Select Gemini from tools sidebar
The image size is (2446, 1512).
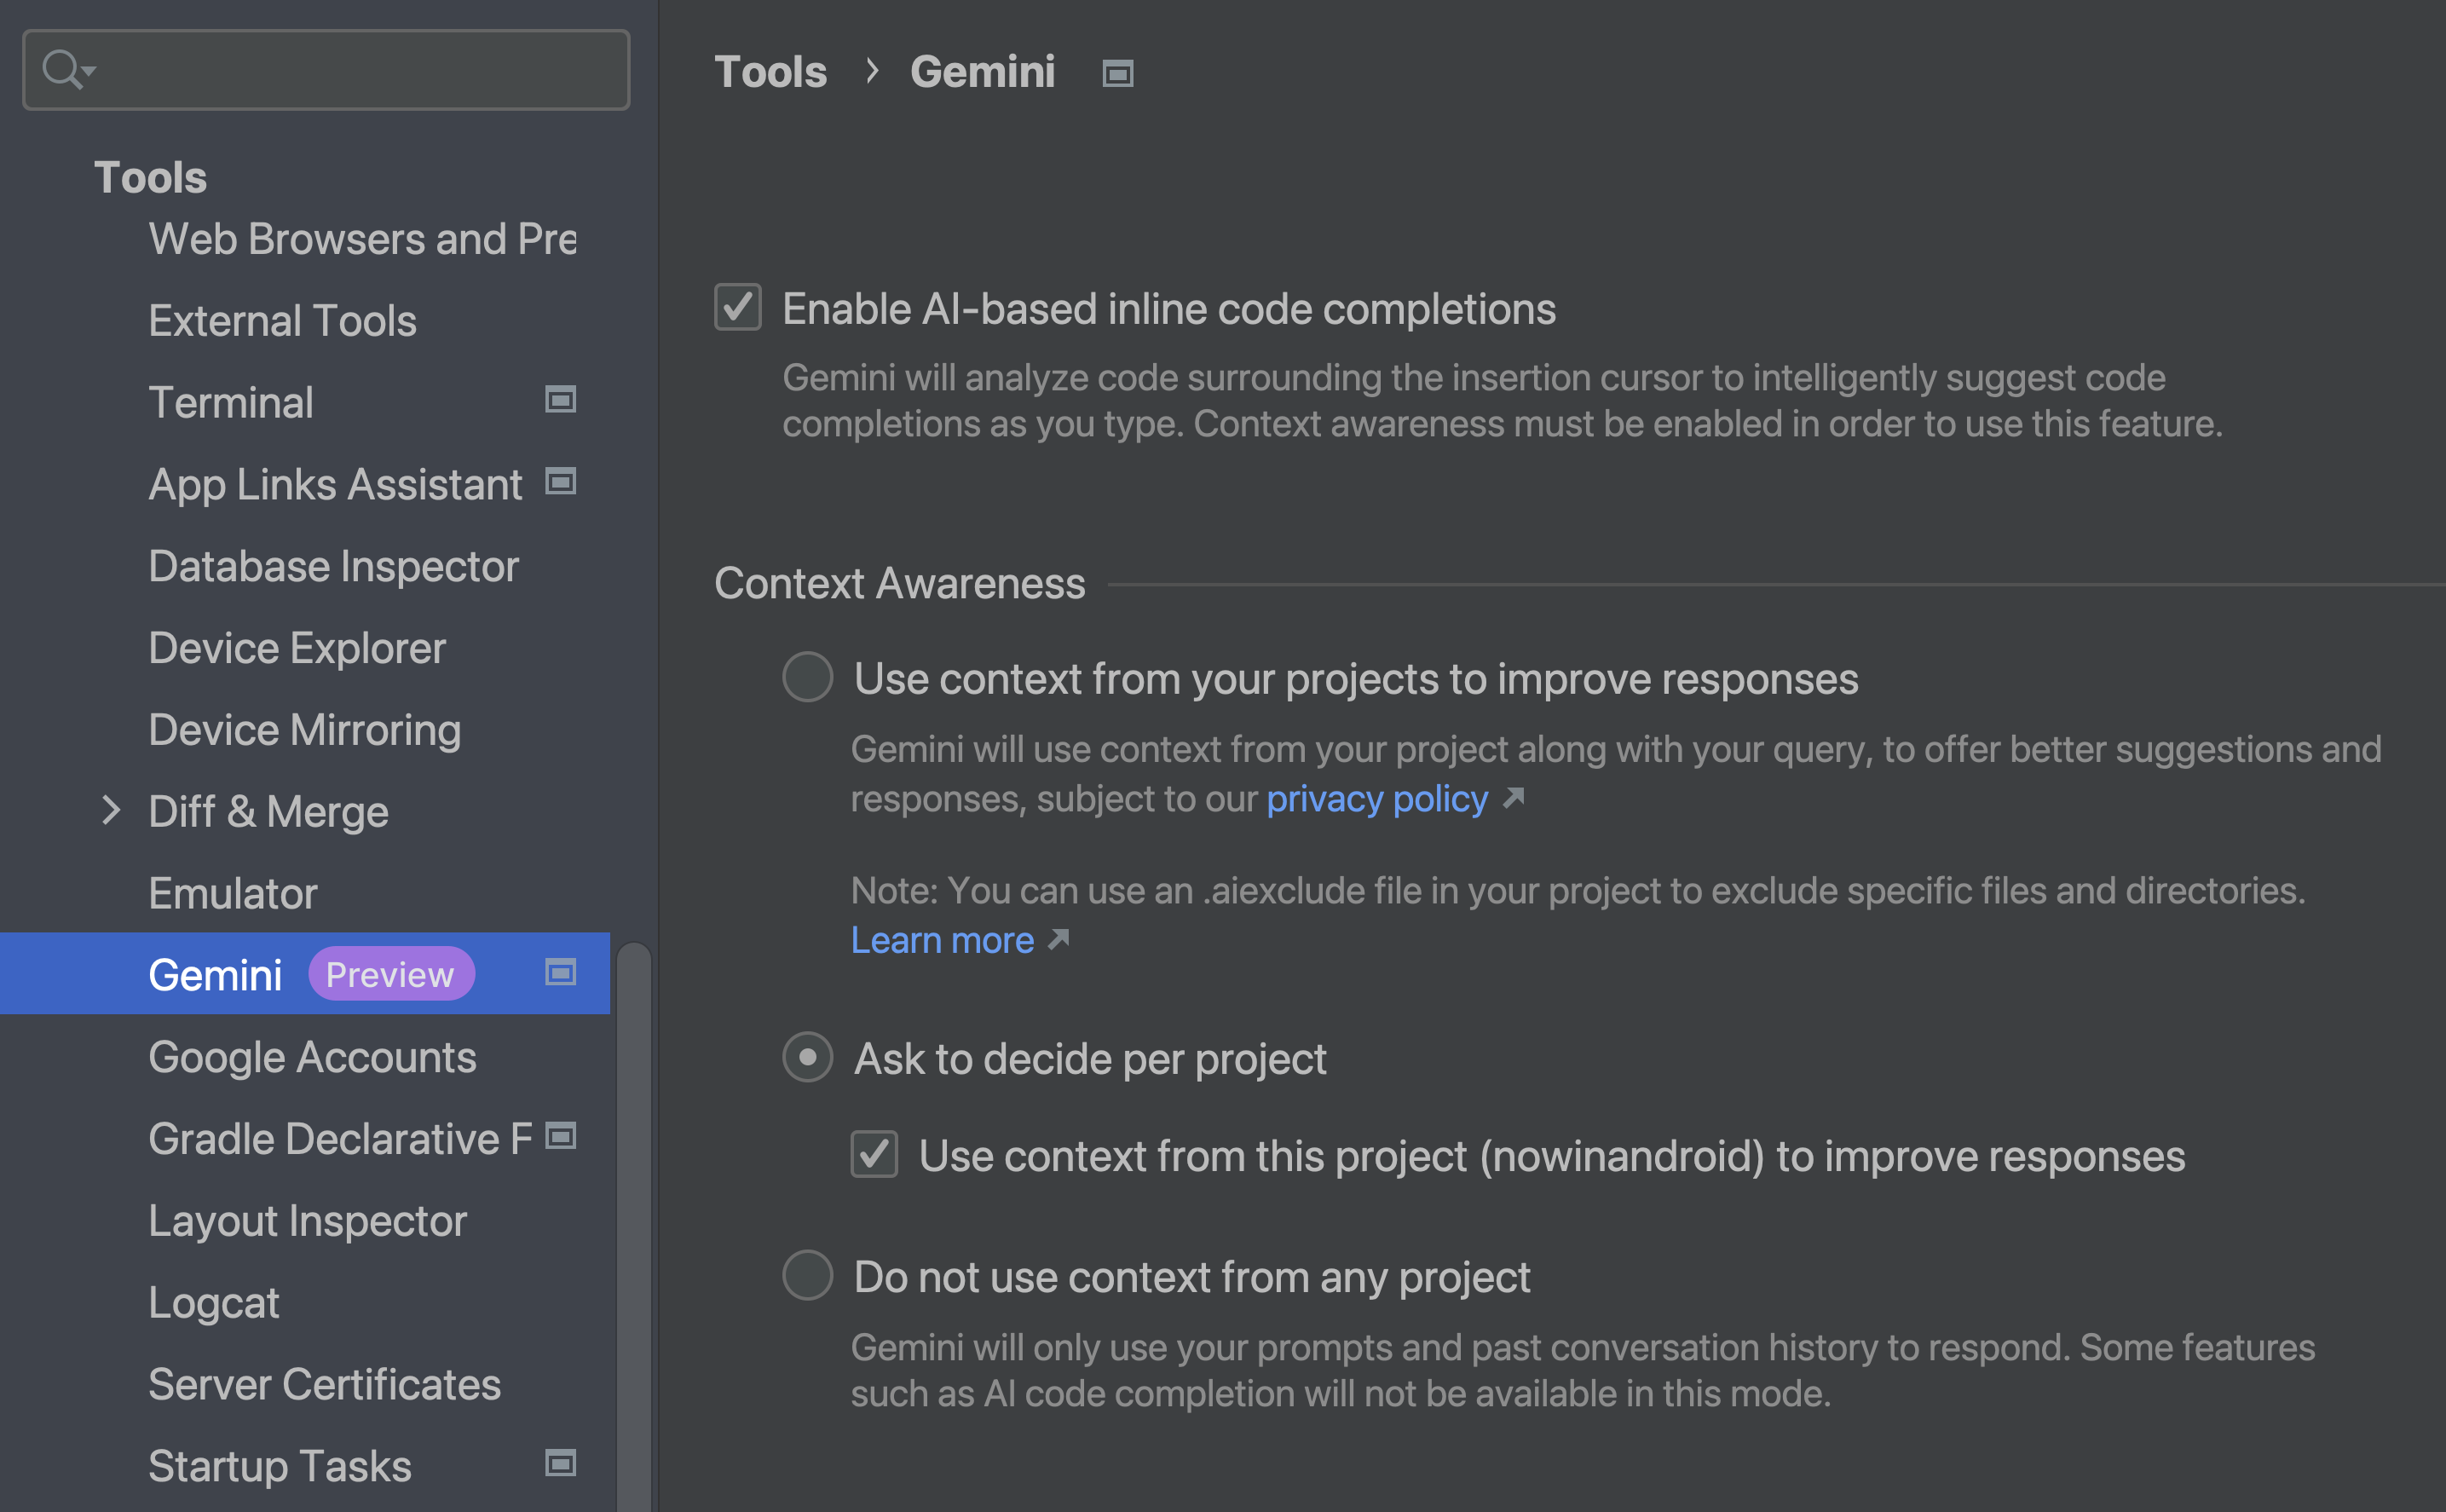pos(211,972)
